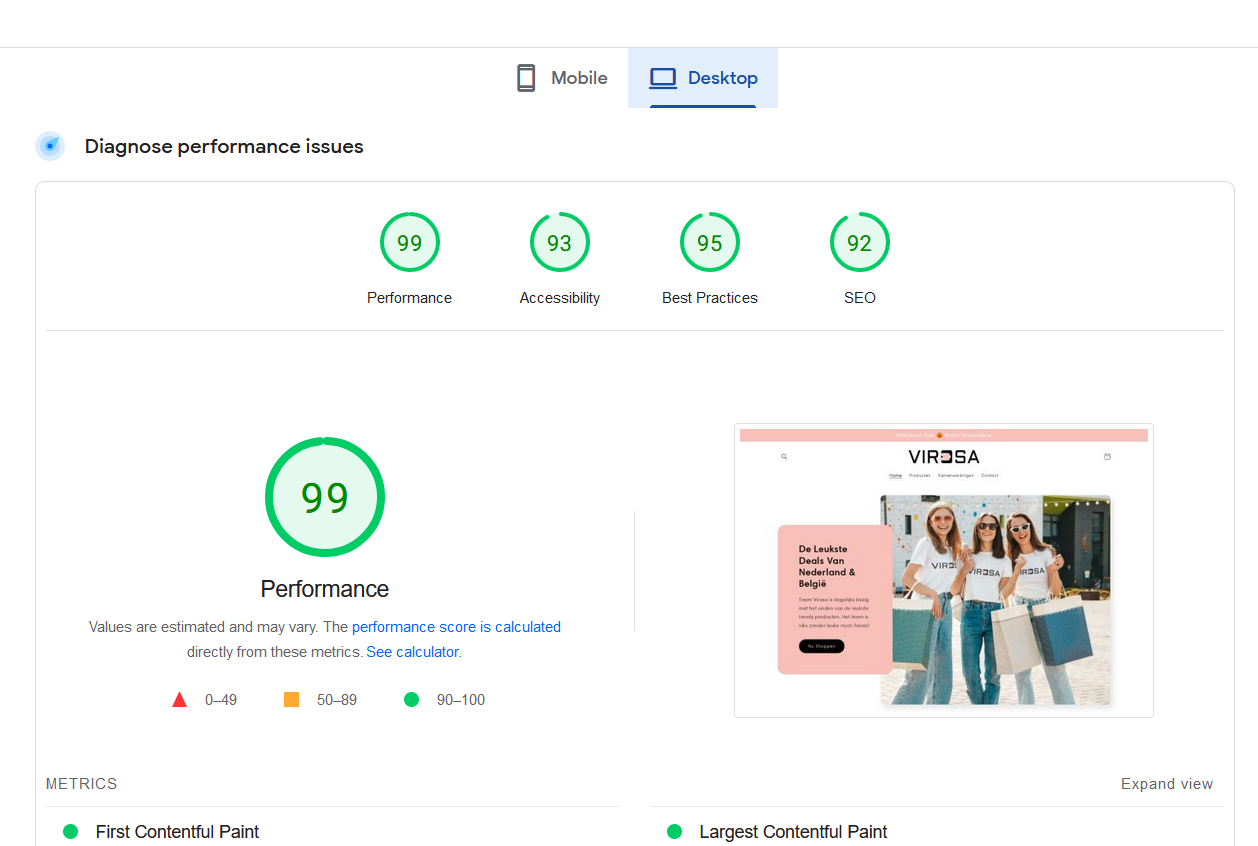Viewport: 1258px width, 846px height.
Task: Open the See calculator link
Action: [x=412, y=652]
